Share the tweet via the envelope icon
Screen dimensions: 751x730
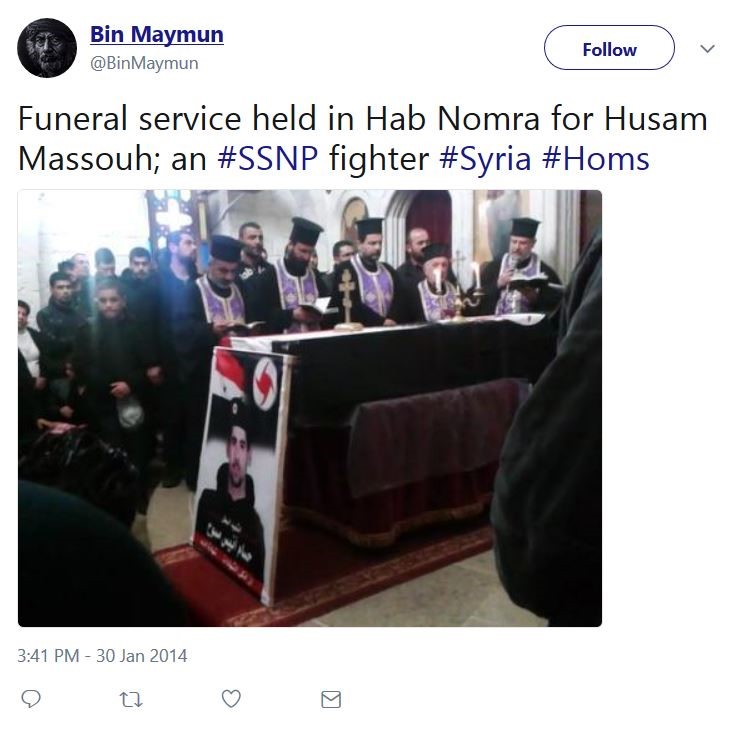[331, 699]
